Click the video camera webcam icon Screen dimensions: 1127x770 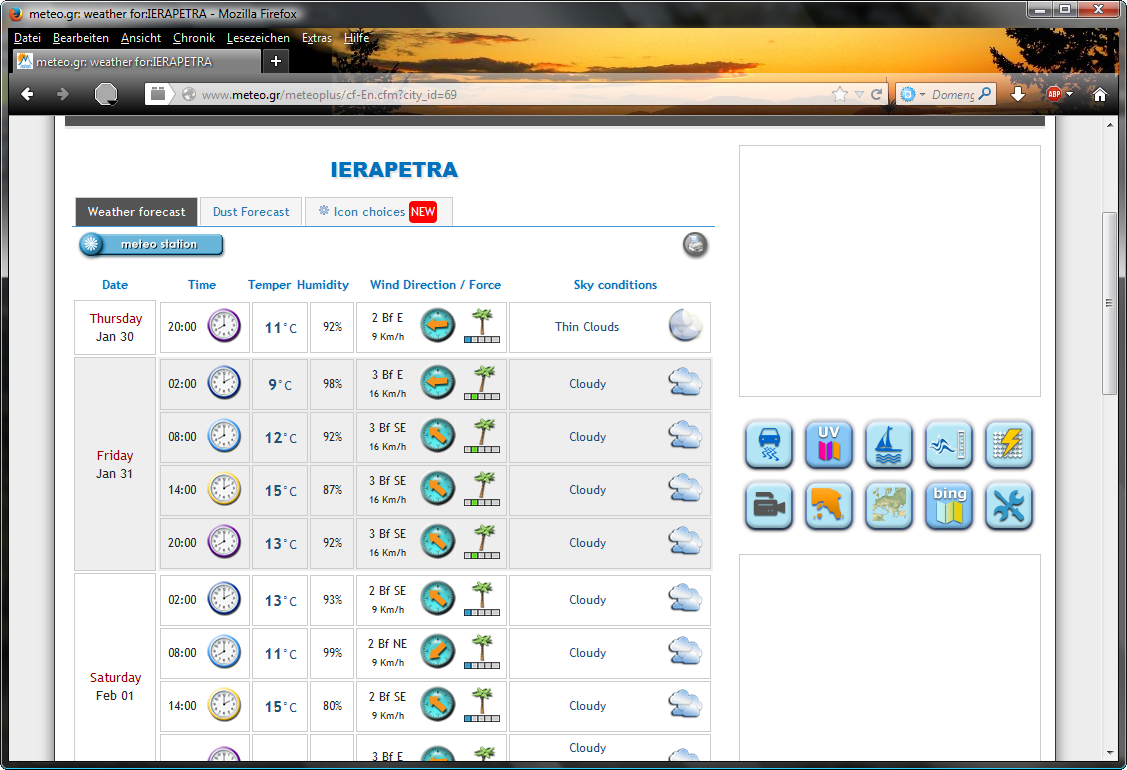point(769,505)
